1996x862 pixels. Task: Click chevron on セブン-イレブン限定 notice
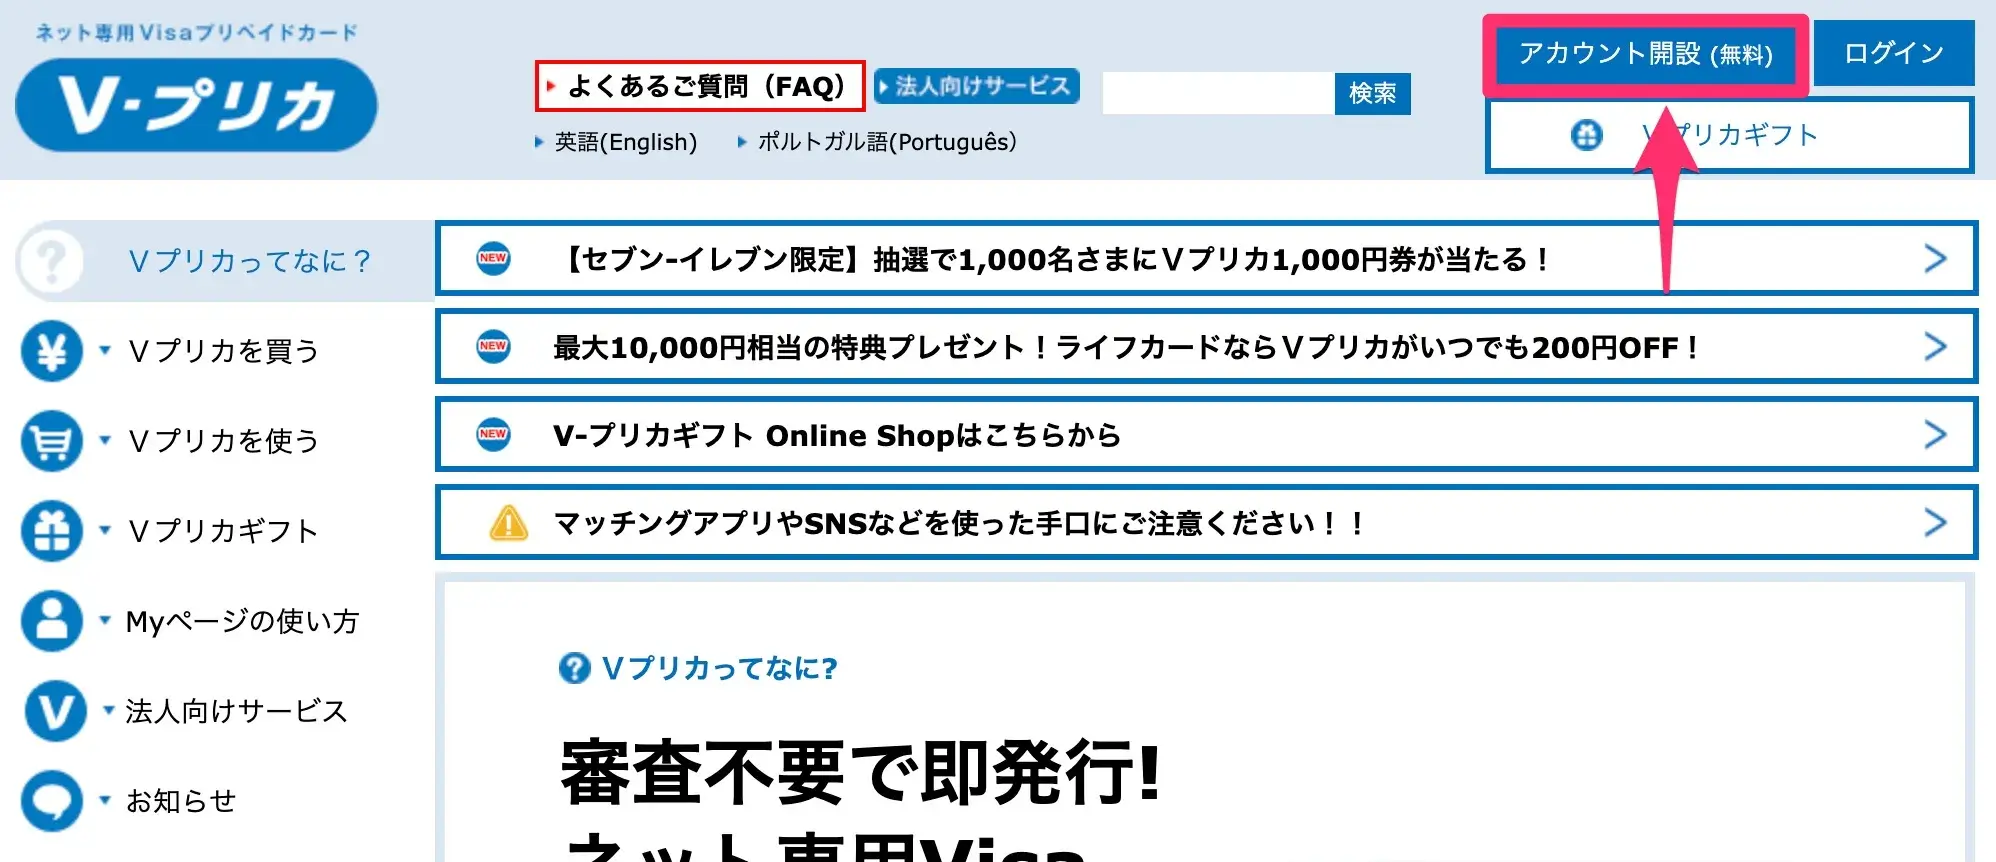(1936, 259)
